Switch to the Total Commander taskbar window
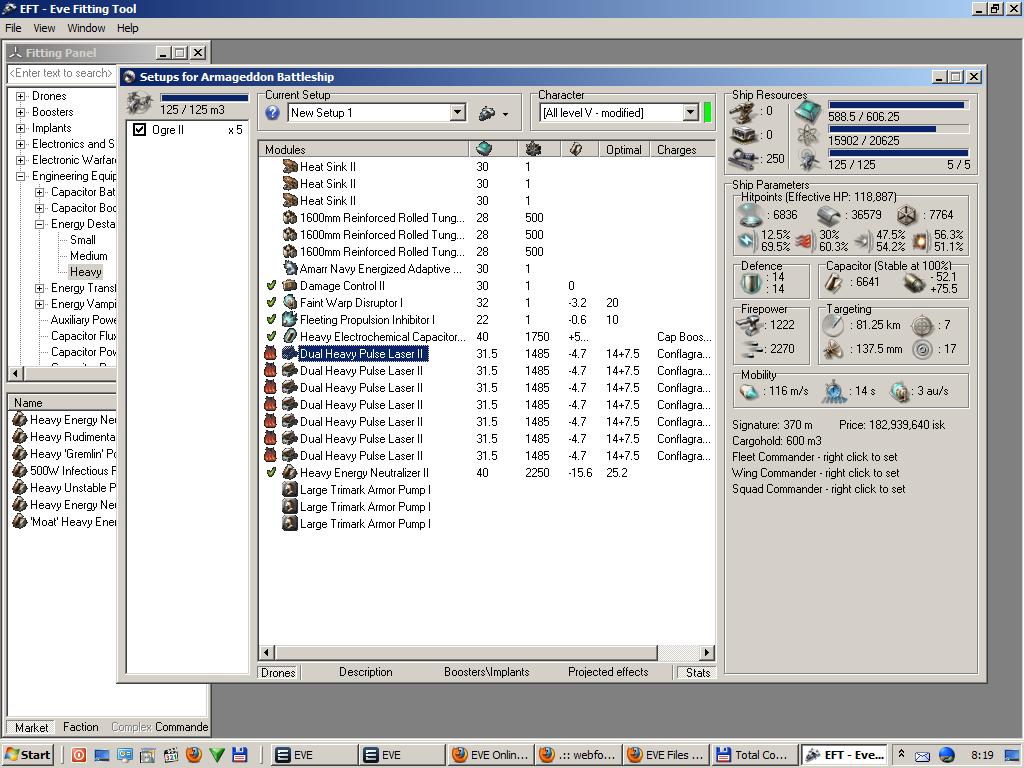Screen dimensions: 1024x768 [755, 755]
